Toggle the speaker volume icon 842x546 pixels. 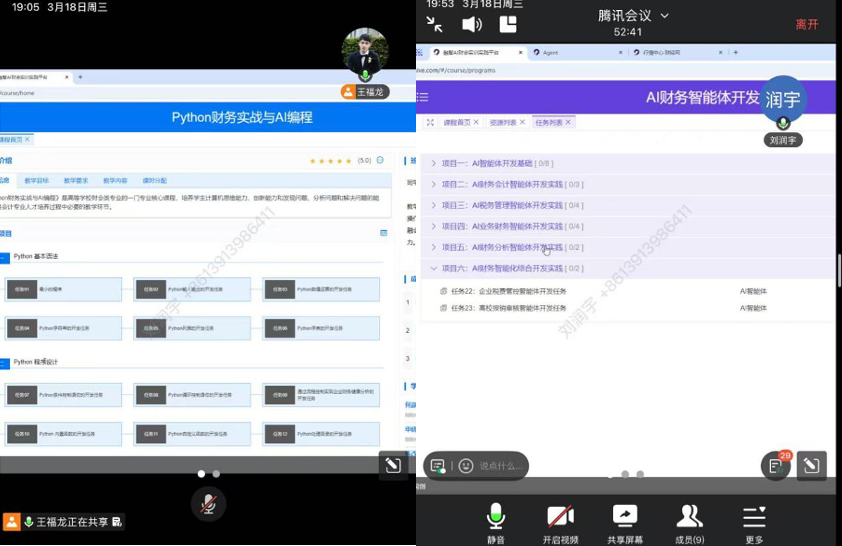click(x=472, y=24)
